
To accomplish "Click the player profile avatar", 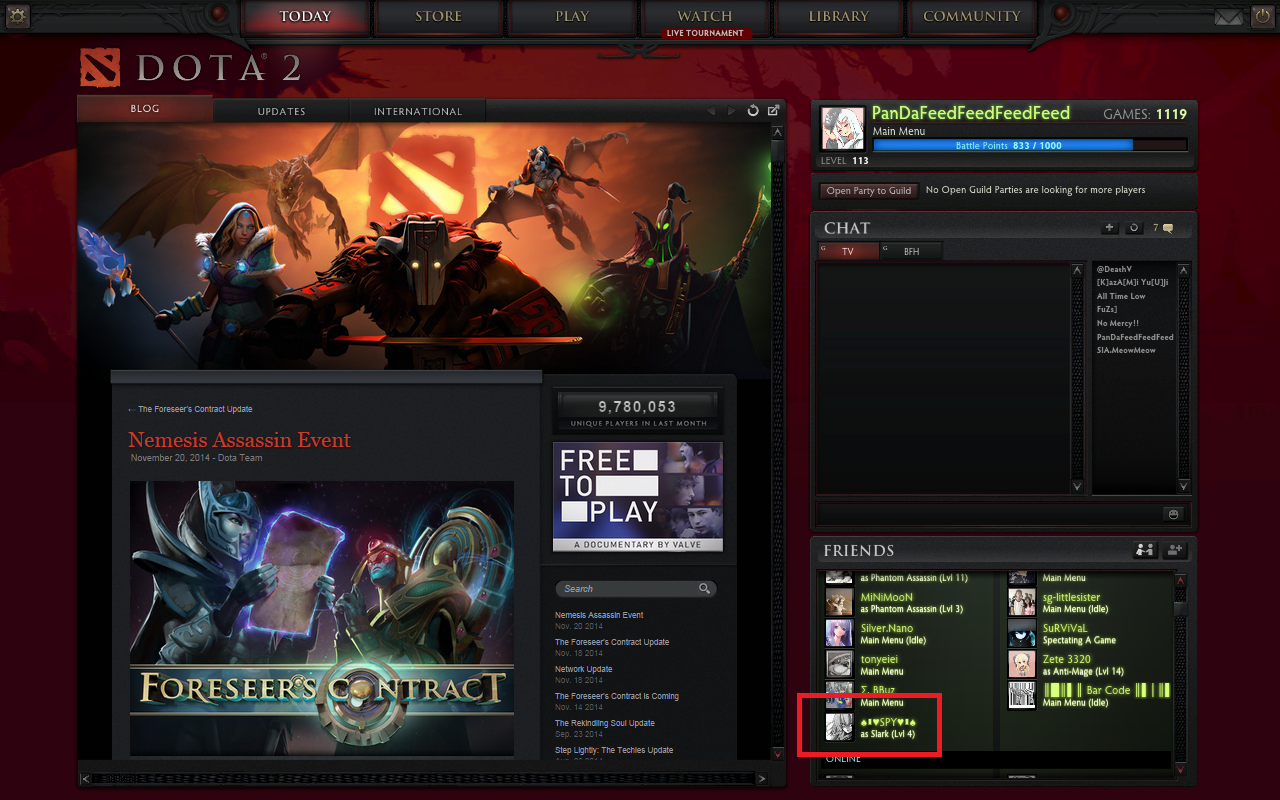I will point(842,128).
